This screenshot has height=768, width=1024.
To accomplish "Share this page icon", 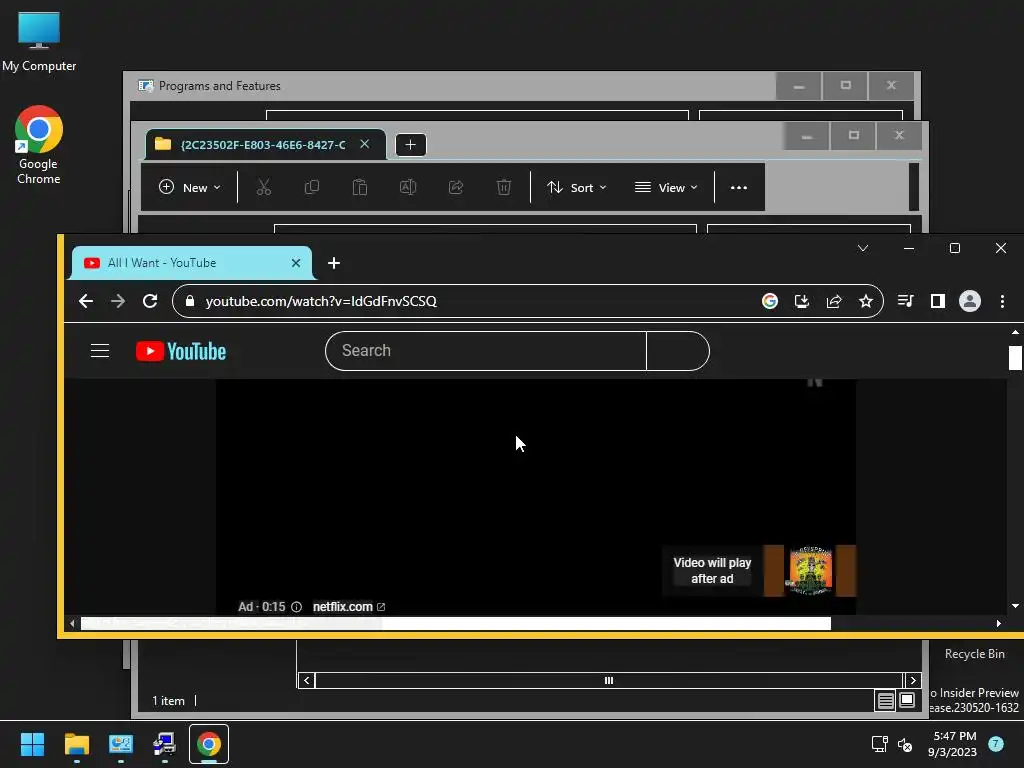I will pyautogui.click(x=834, y=301).
